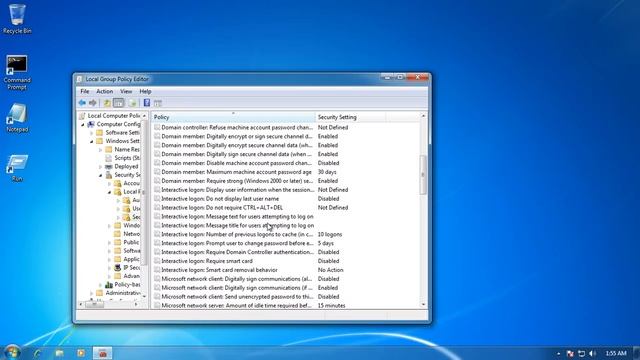Launch Internet Explorer from the taskbar
Image resolution: width=640 pixels, height=360 pixels.
38,353
